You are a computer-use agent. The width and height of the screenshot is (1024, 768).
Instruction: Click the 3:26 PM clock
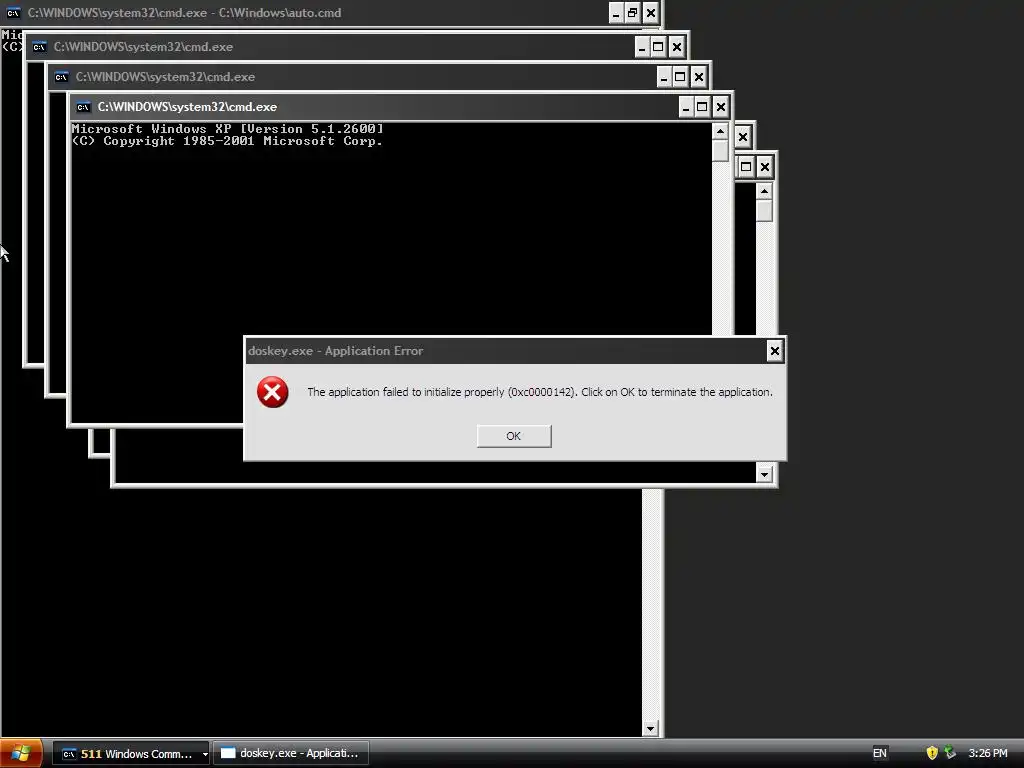987,754
